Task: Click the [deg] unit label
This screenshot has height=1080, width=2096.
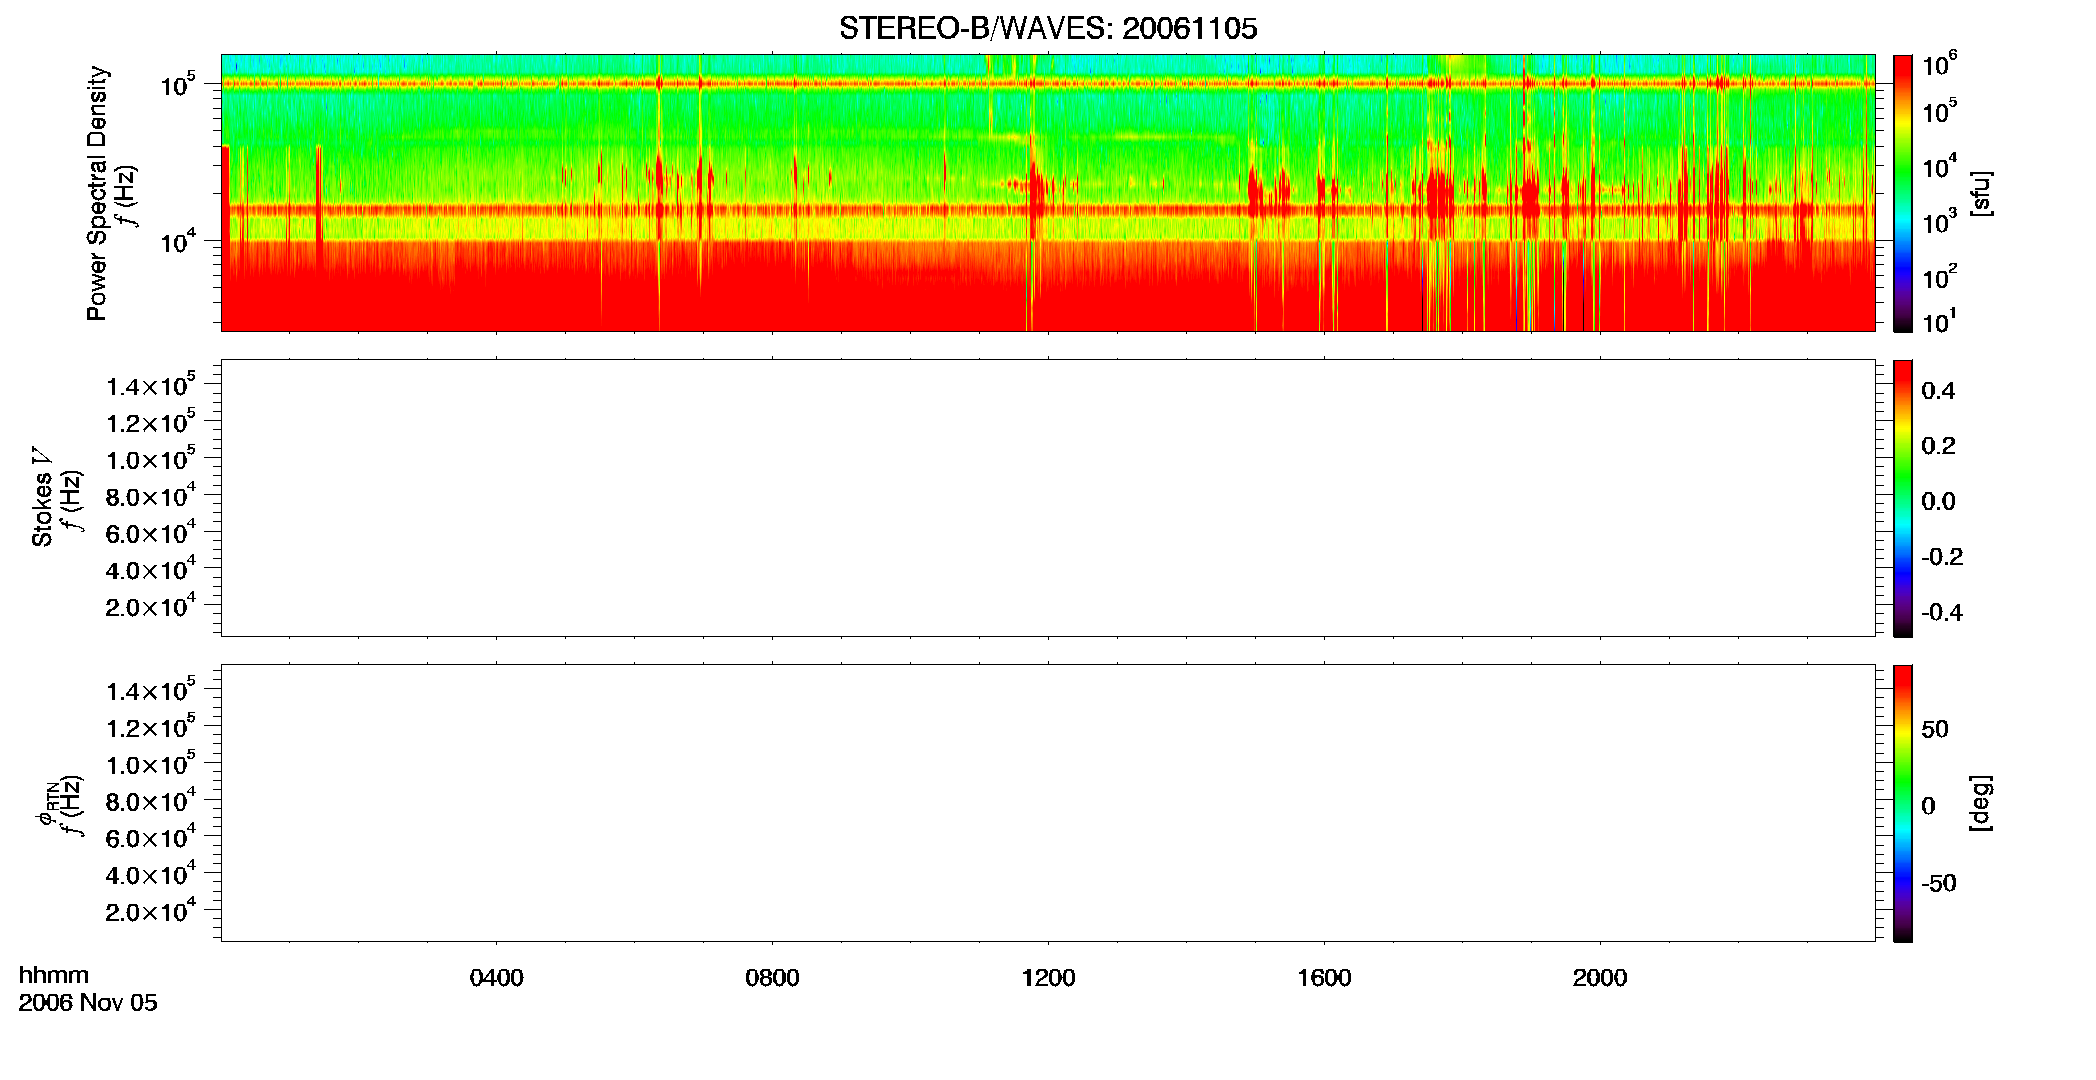Action: [1980, 803]
